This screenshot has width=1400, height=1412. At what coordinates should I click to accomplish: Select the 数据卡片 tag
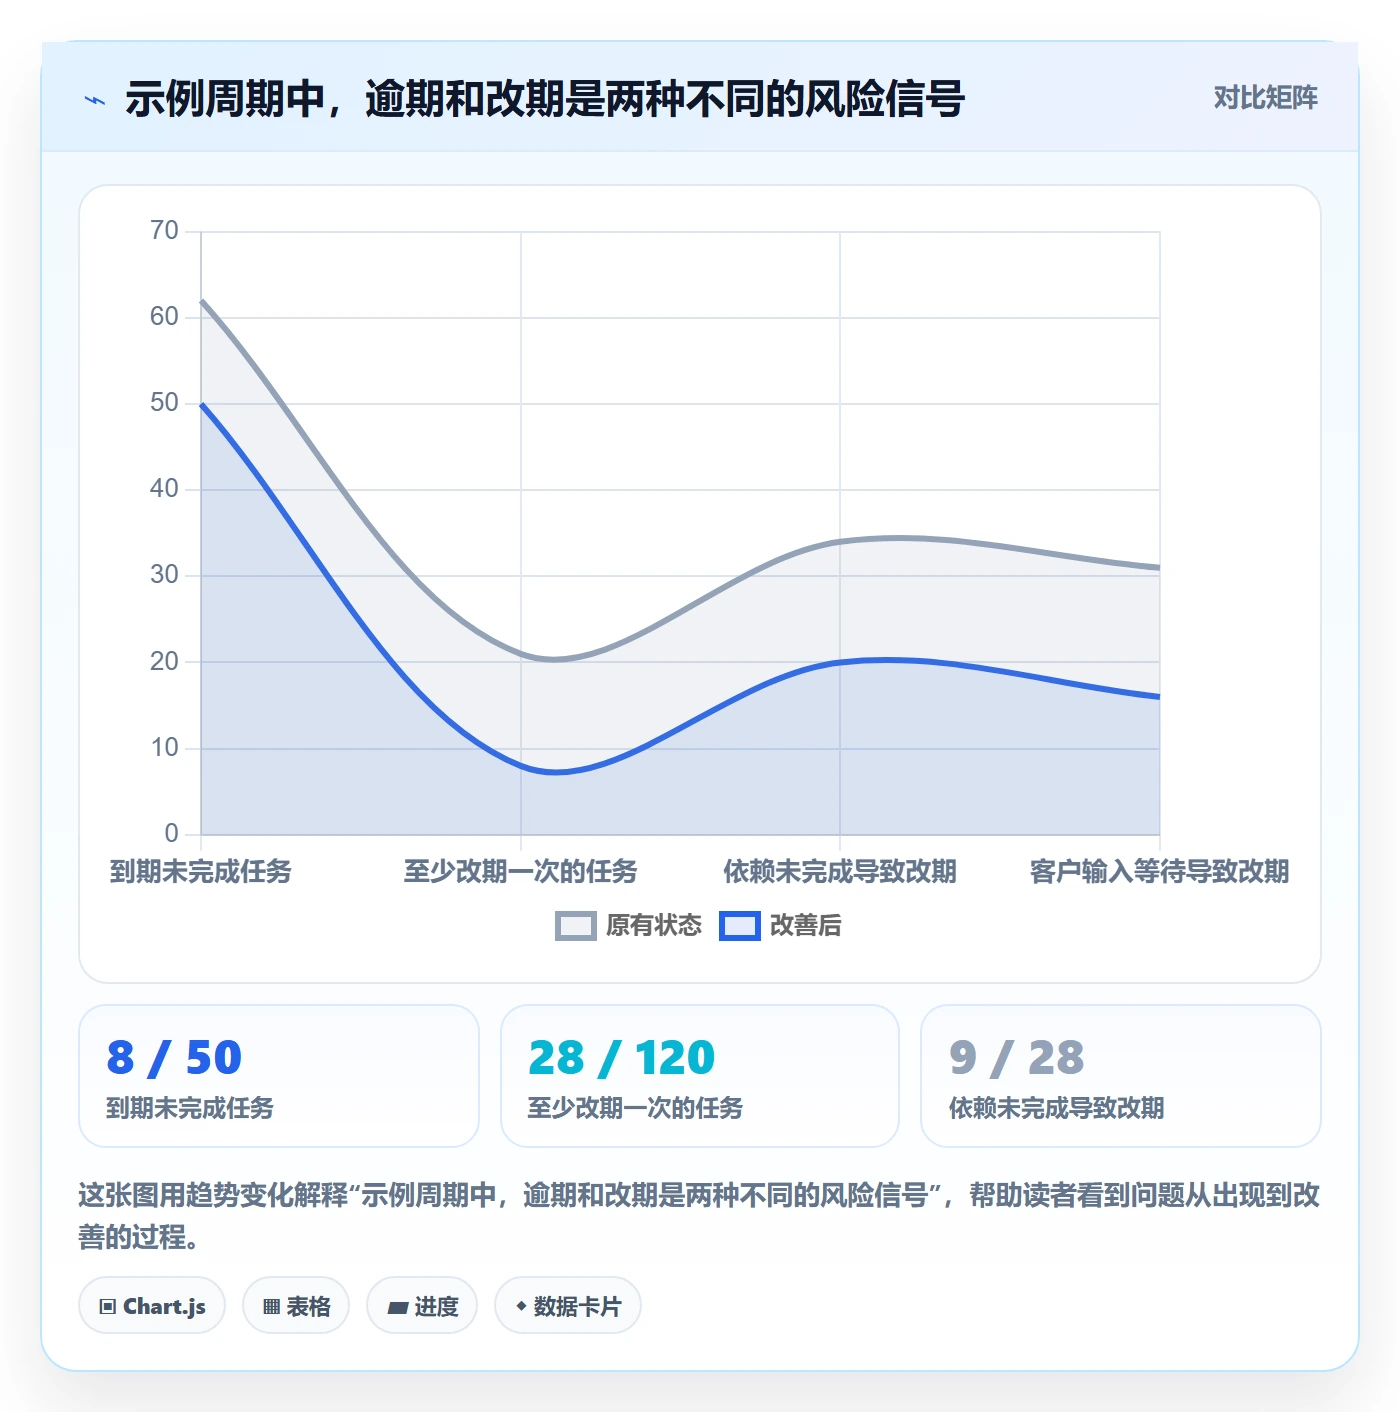coord(568,1305)
